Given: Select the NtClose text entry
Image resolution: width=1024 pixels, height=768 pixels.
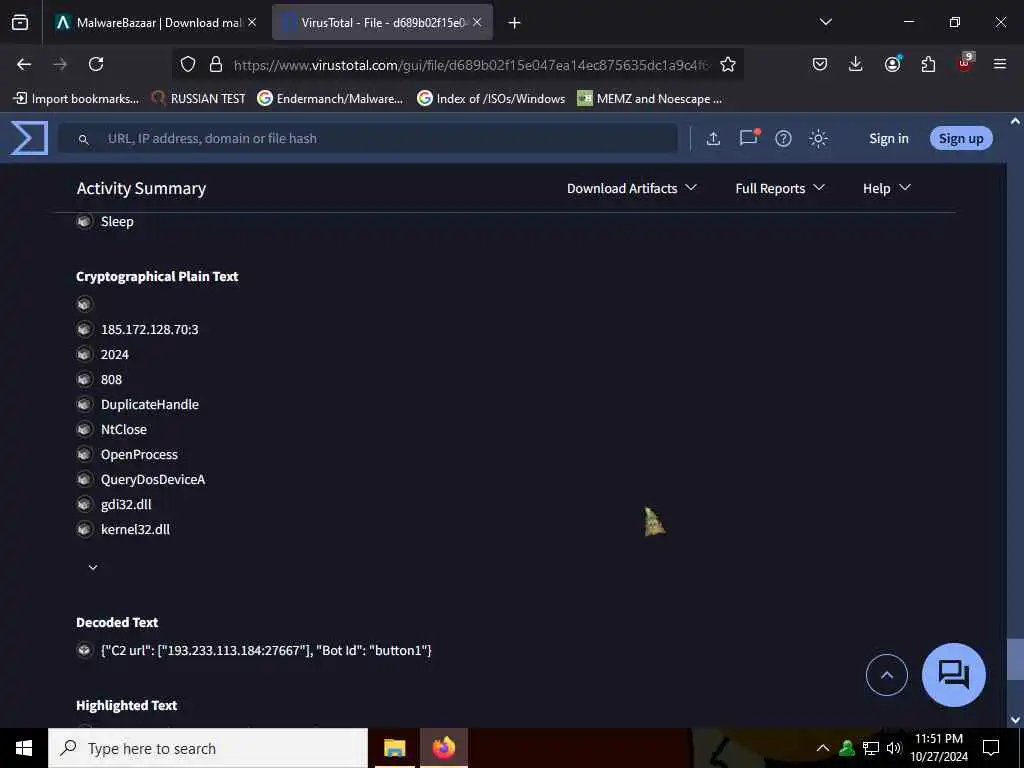Looking at the screenshot, I should [x=123, y=429].
